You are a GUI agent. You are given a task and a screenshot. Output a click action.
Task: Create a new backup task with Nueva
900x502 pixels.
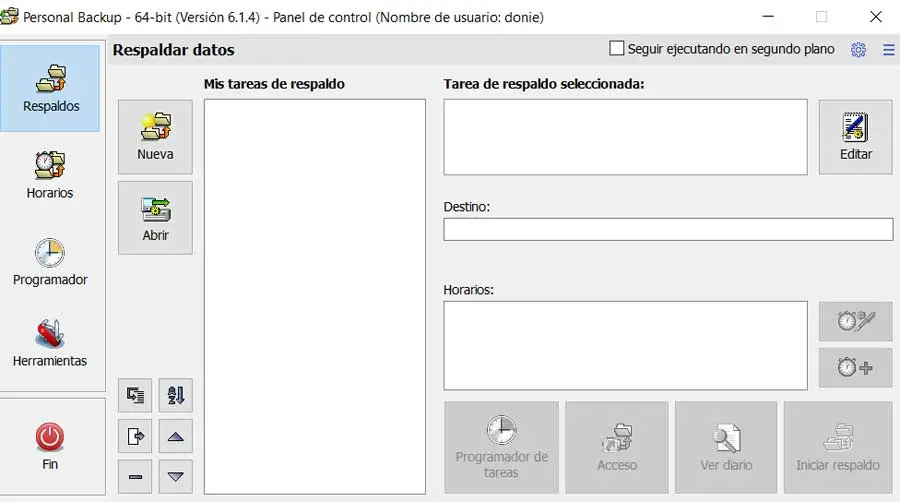click(155, 137)
